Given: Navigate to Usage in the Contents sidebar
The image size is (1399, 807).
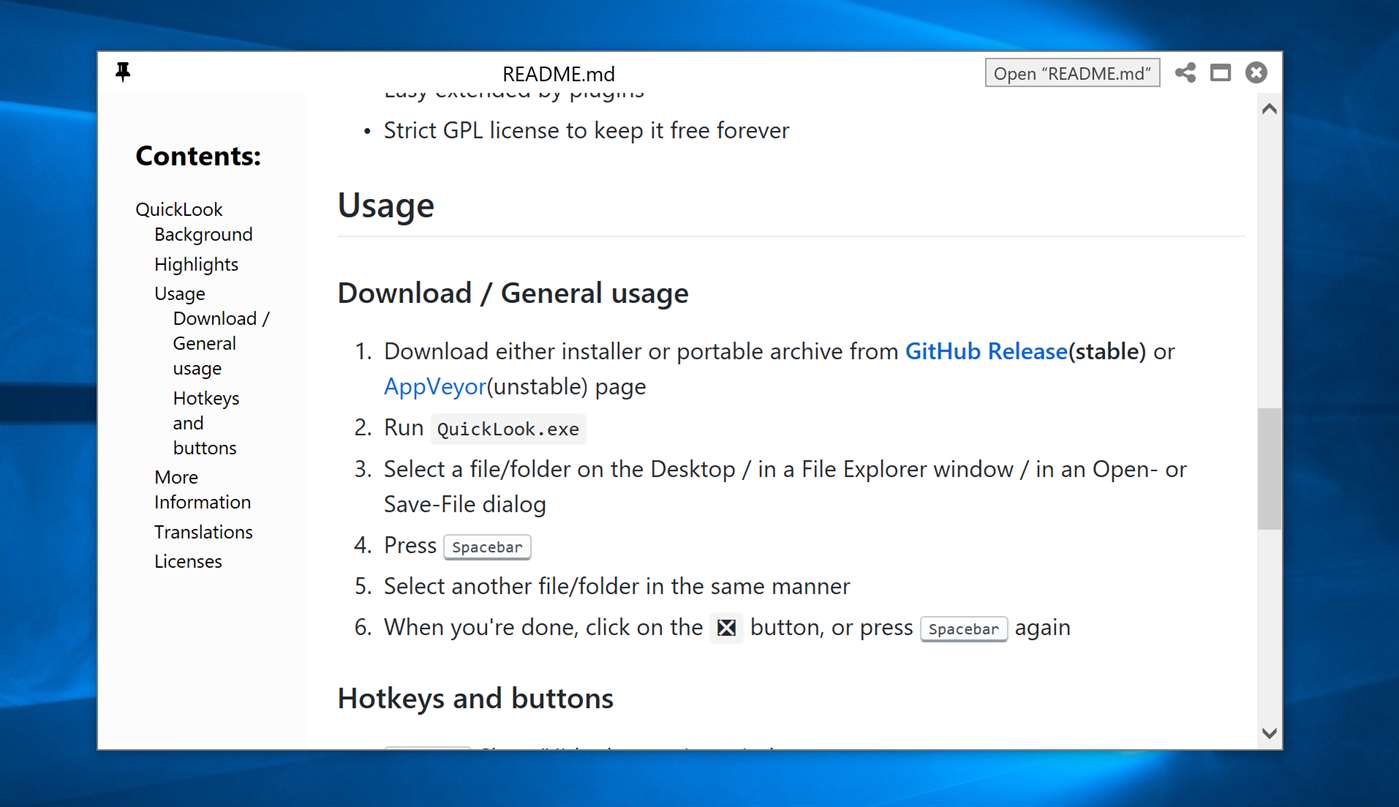Looking at the screenshot, I should click(x=179, y=293).
